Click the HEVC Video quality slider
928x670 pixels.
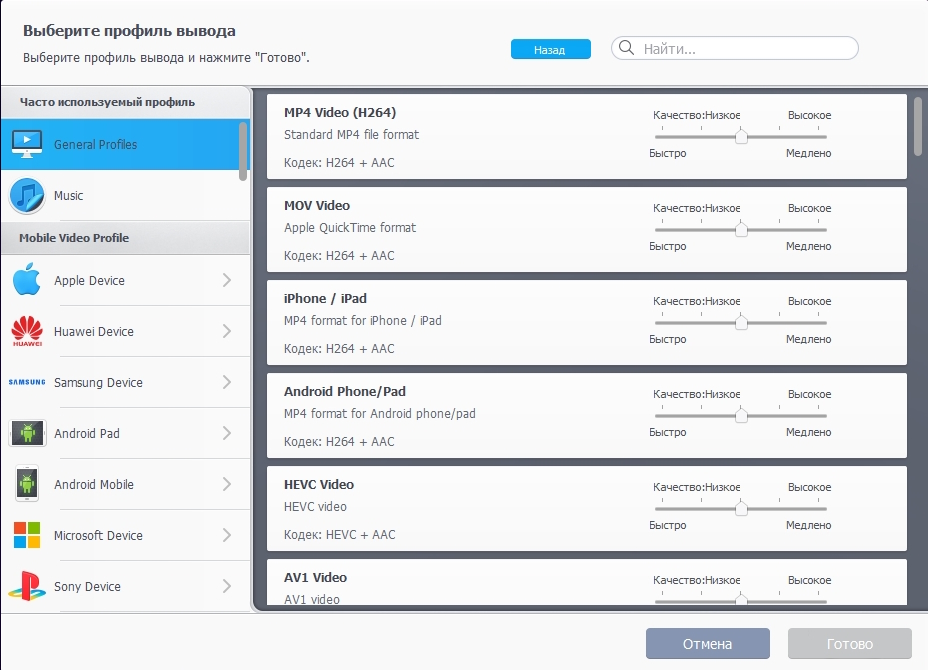[x=740, y=508]
